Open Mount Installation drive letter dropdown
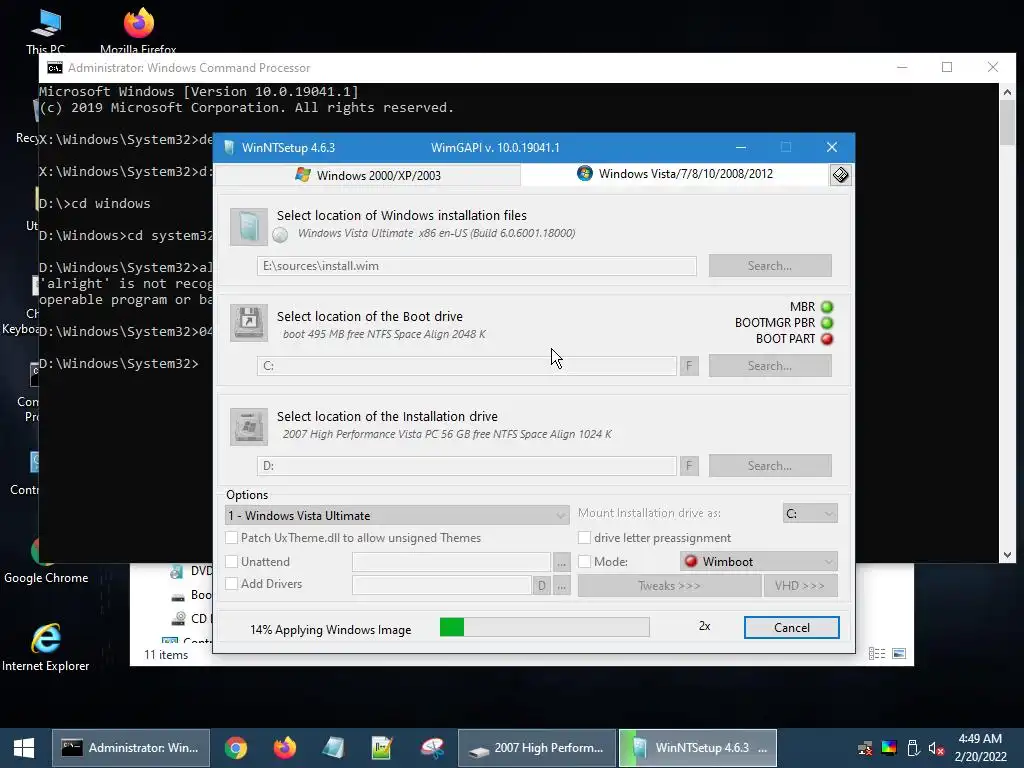Viewport: 1024px width, 768px height. (x=810, y=513)
